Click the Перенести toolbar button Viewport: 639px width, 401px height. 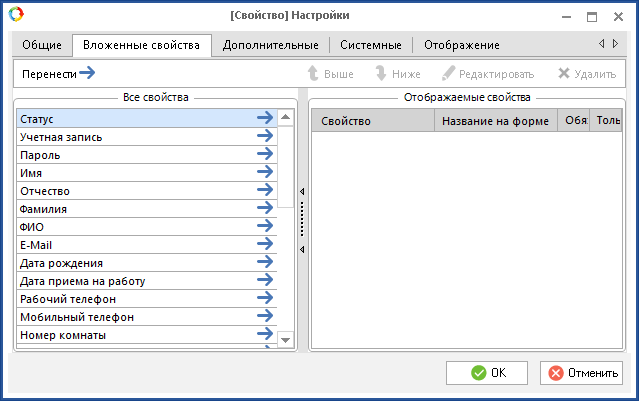(x=58, y=74)
